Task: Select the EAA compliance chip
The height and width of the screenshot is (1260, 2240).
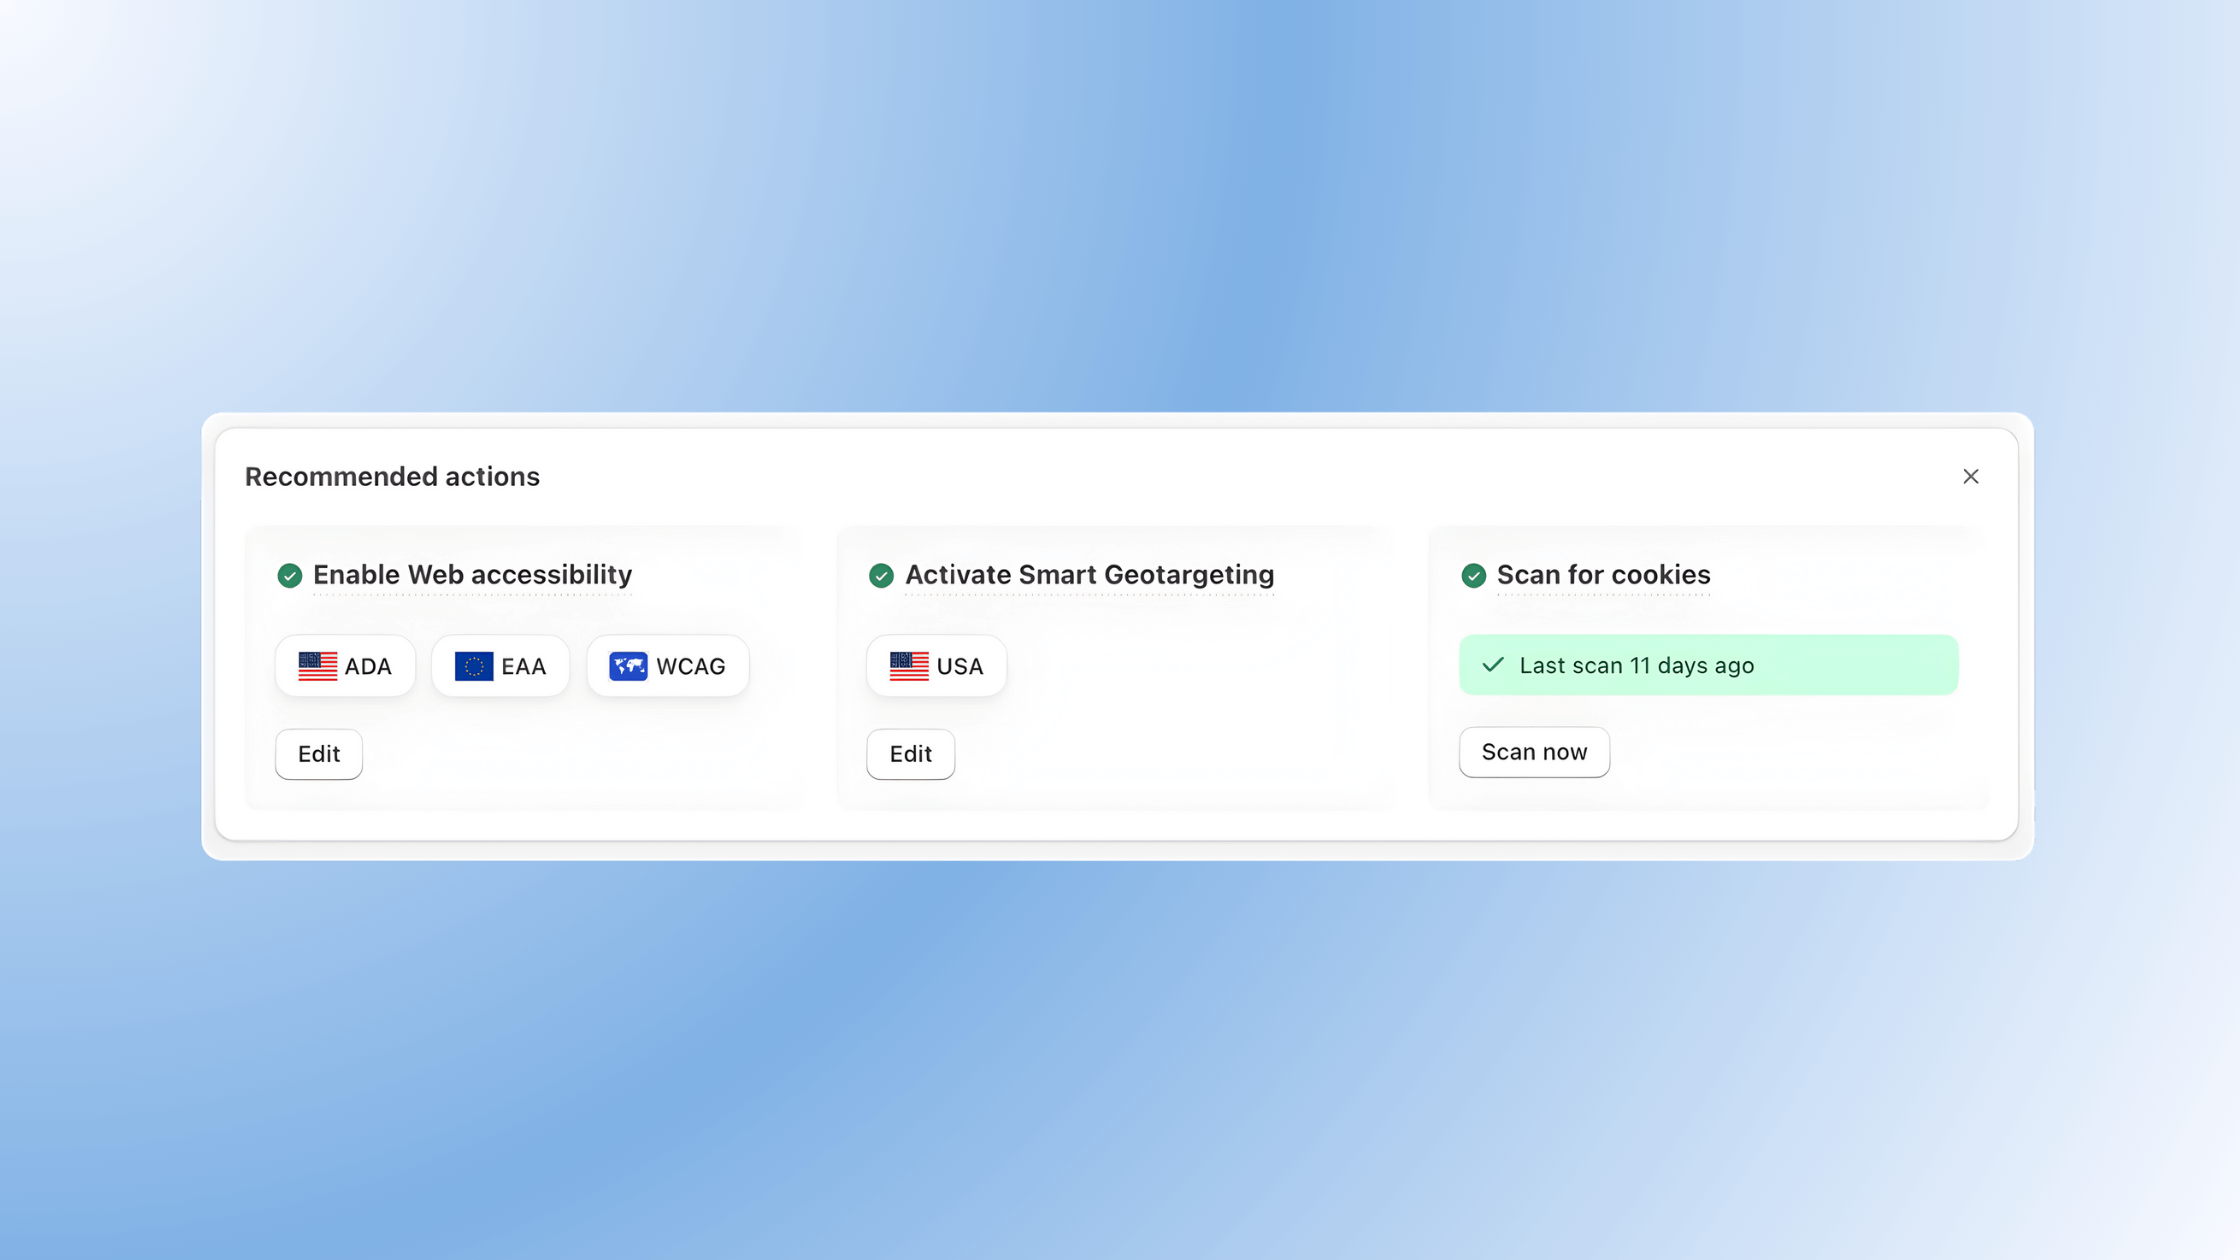Action: point(500,665)
